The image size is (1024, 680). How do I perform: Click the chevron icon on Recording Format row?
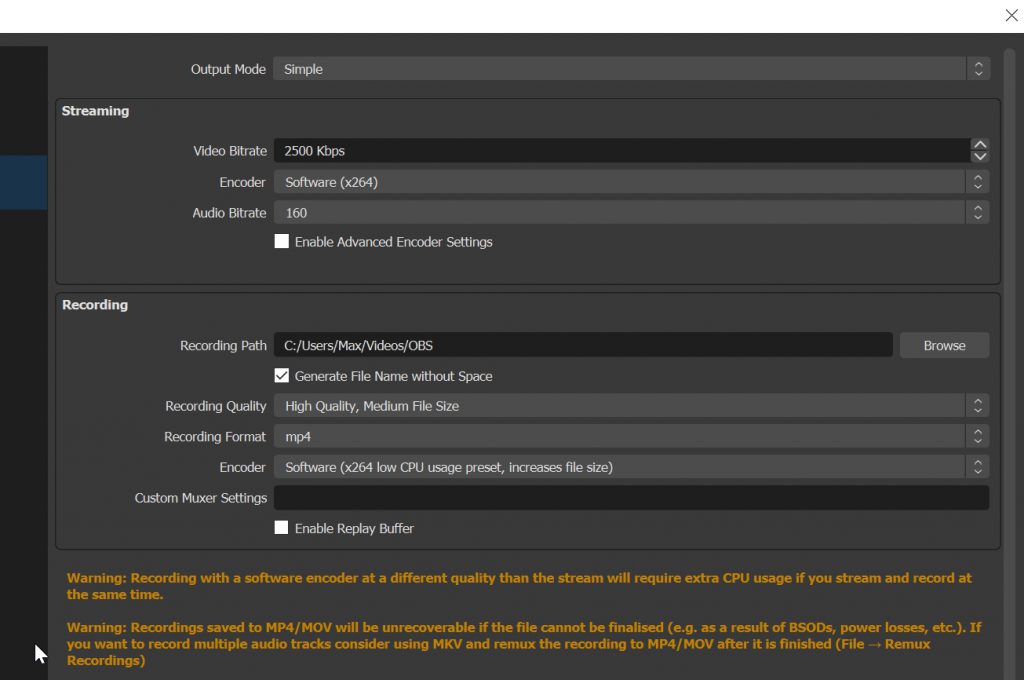pyautogui.click(x=979, y=437)
